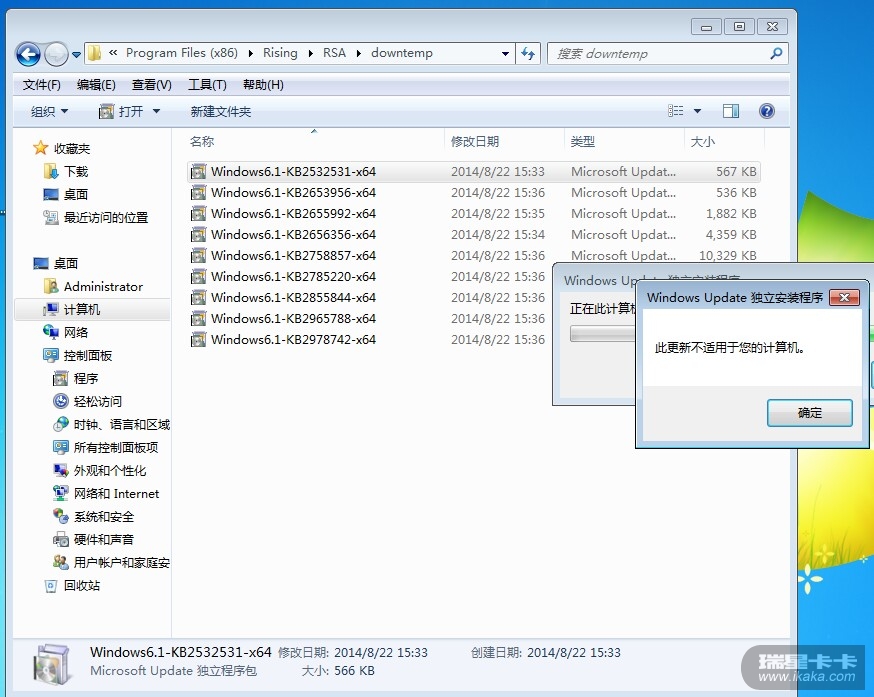Open the 组织 dropdown
Image resolution: width=874 pixels, height=697 pixels.
click(x=49, y=112)
